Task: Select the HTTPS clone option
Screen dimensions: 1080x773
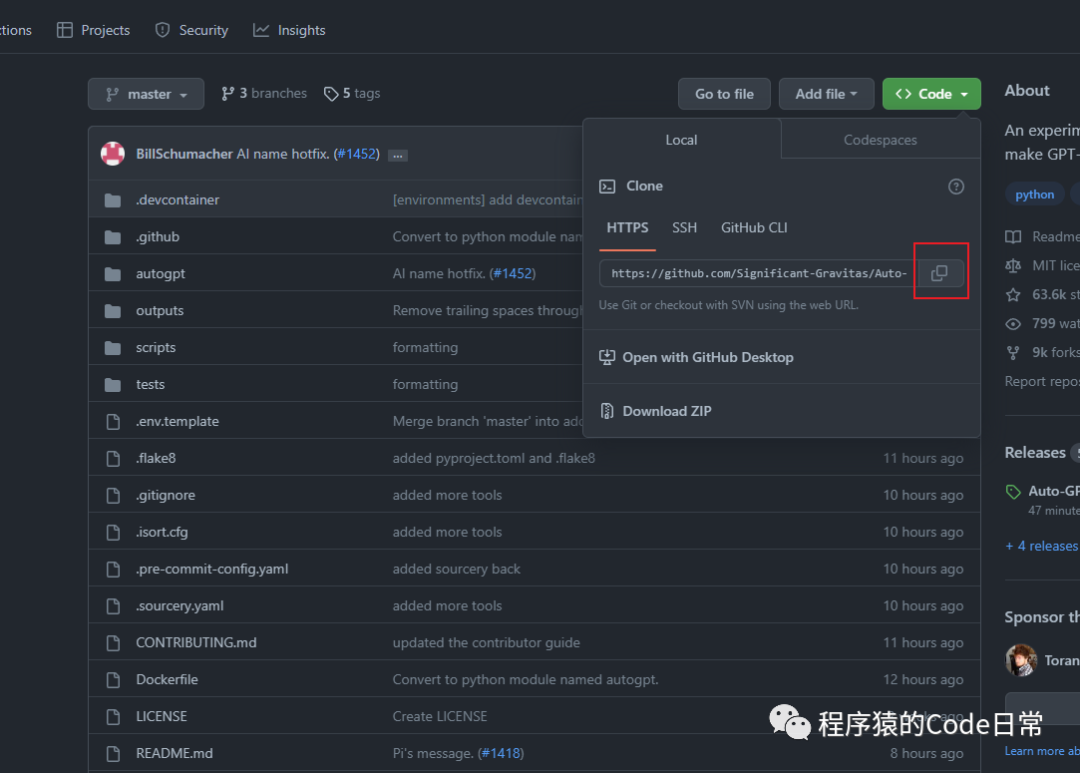Action: coord(627,228)
